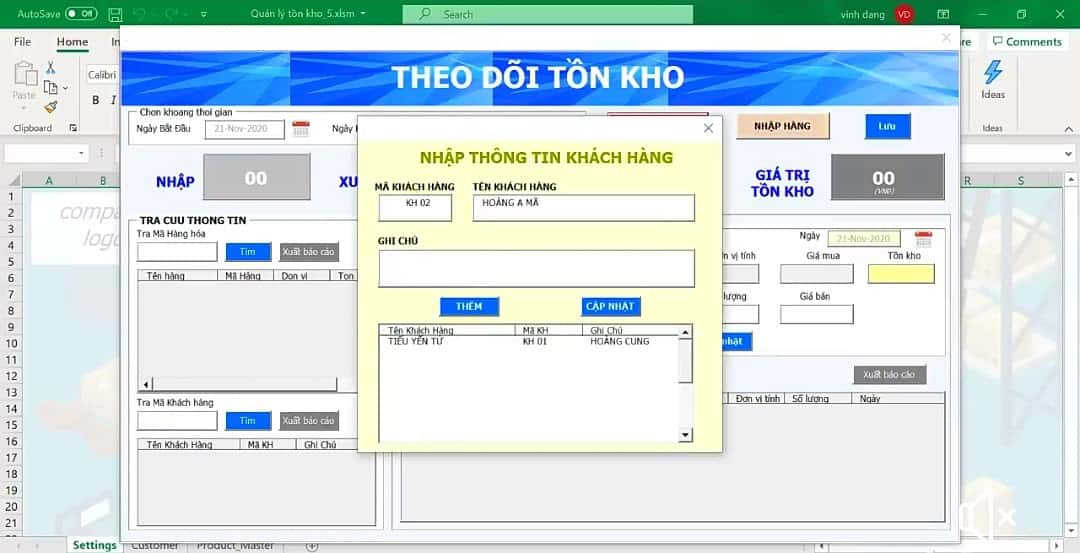The height and width of the screenshot is (553, 1080).
Task: Open calendar icon beside right Ngày field
Action: point(924,239)
